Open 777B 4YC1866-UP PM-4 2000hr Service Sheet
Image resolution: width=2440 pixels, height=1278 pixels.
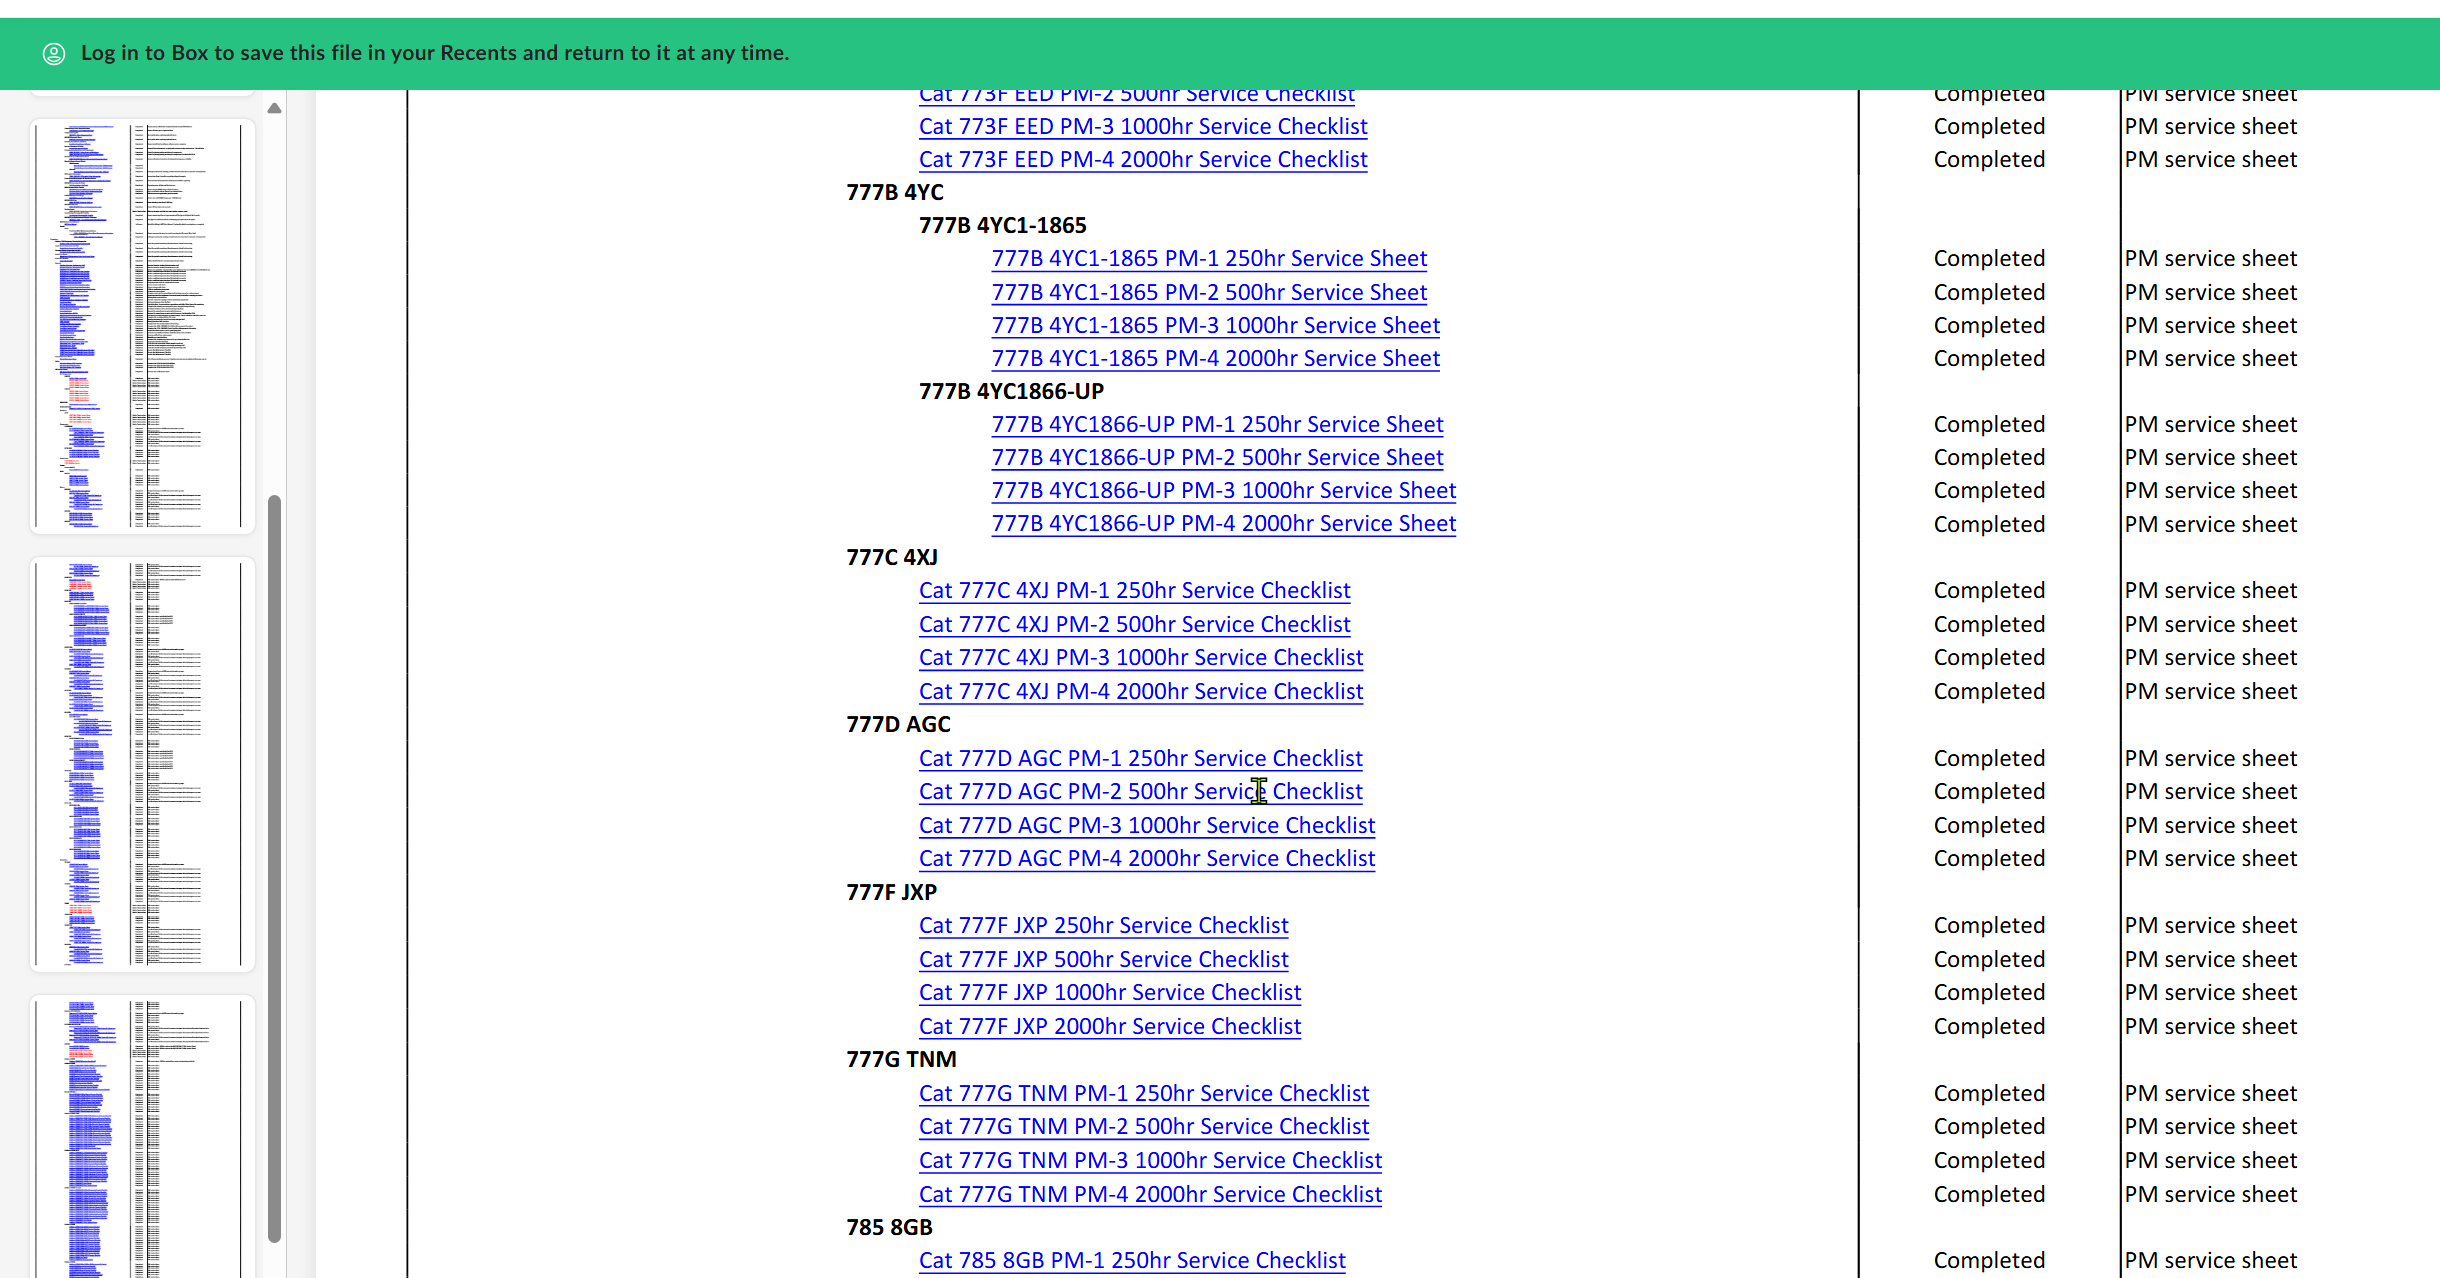tap(1224, 523)
